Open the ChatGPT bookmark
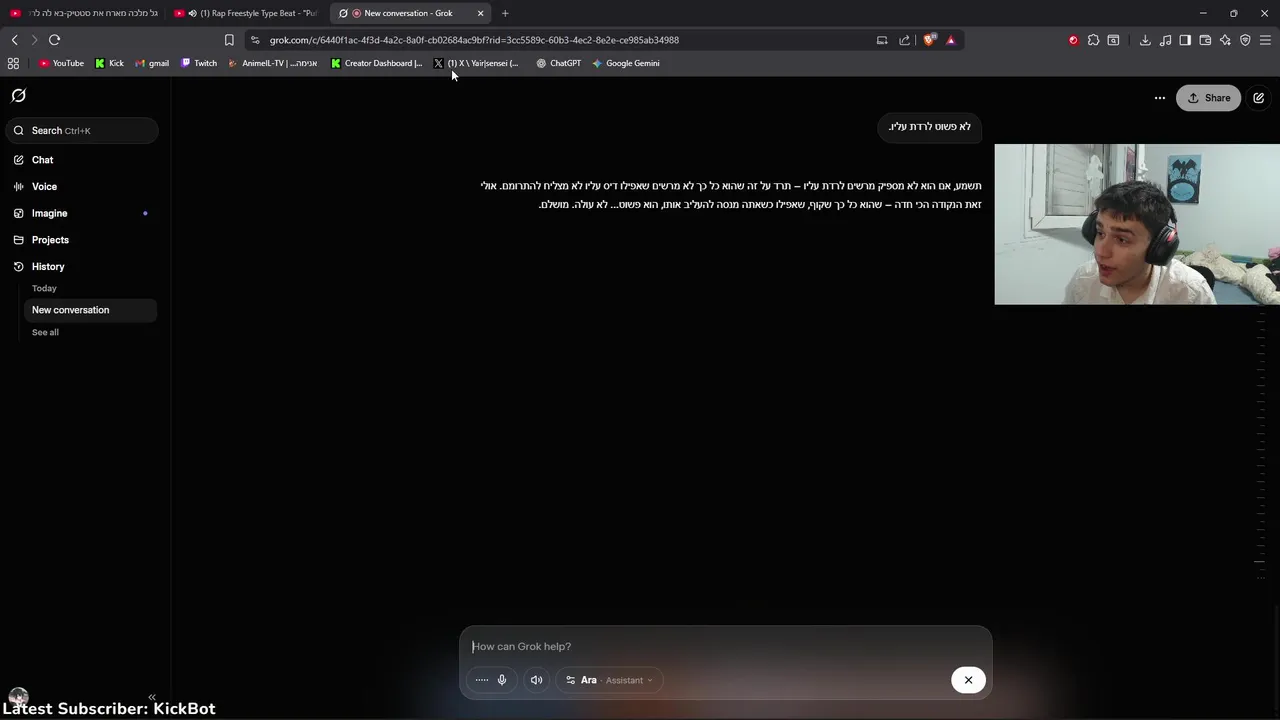This screenshot has width=1280, height=720. [x=558, y=63]
